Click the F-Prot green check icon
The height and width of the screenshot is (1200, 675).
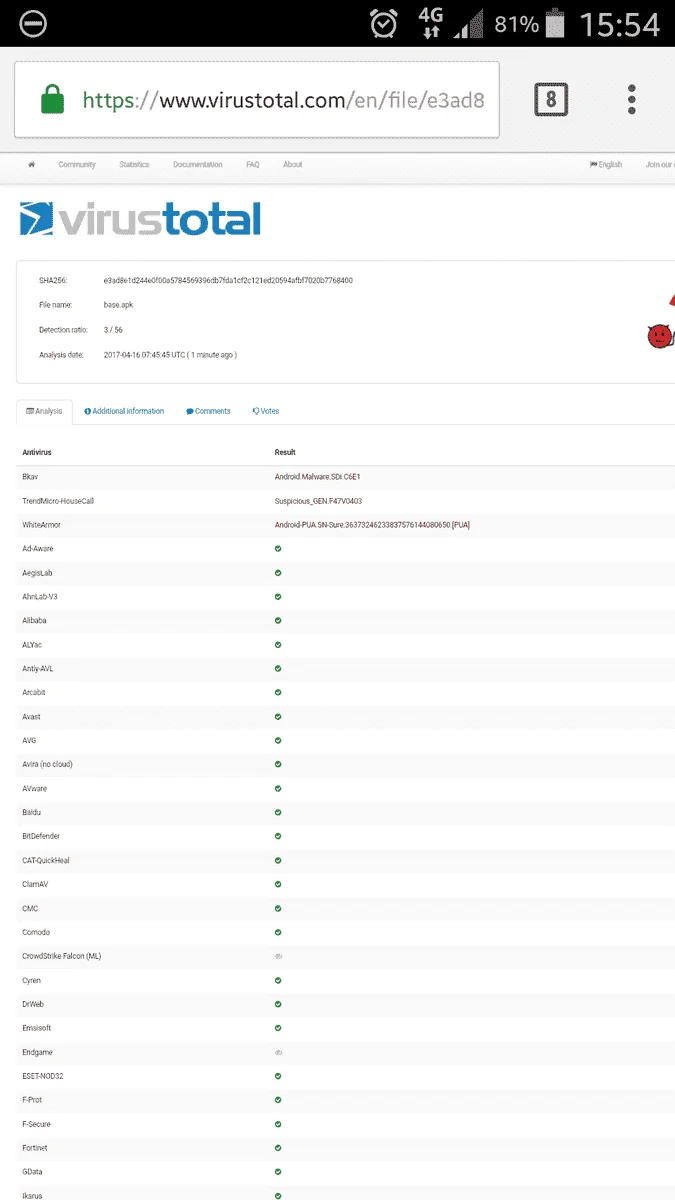278,1100
